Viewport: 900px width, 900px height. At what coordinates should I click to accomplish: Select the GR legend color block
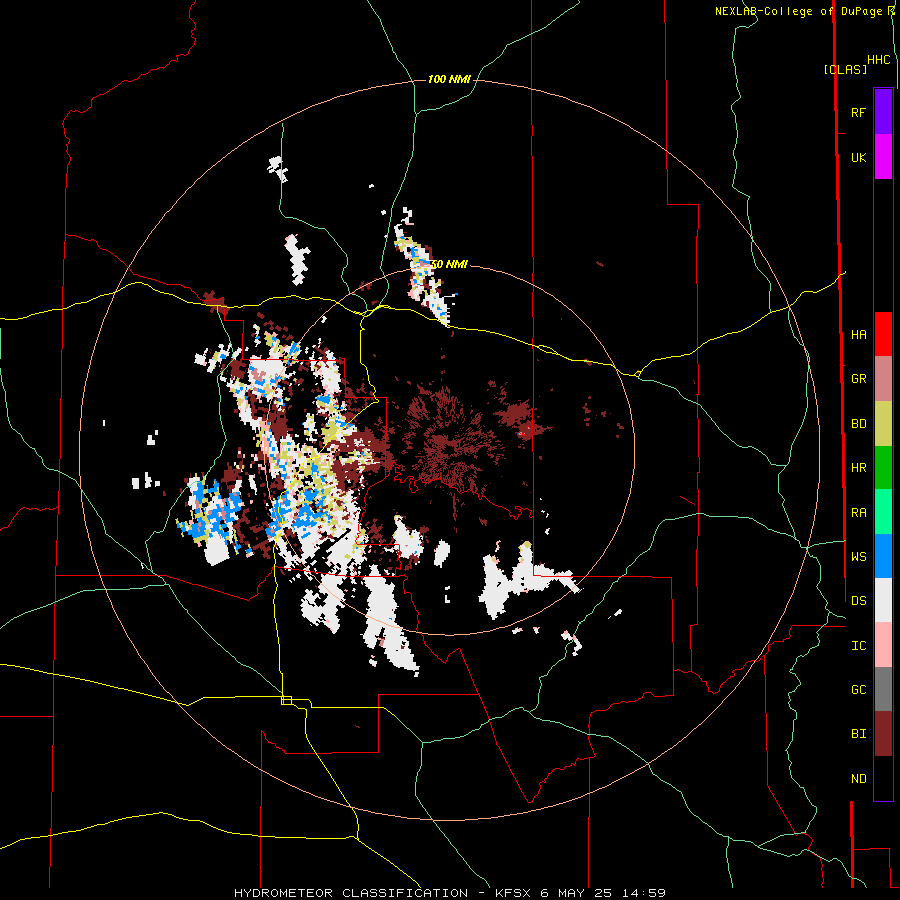883,378
